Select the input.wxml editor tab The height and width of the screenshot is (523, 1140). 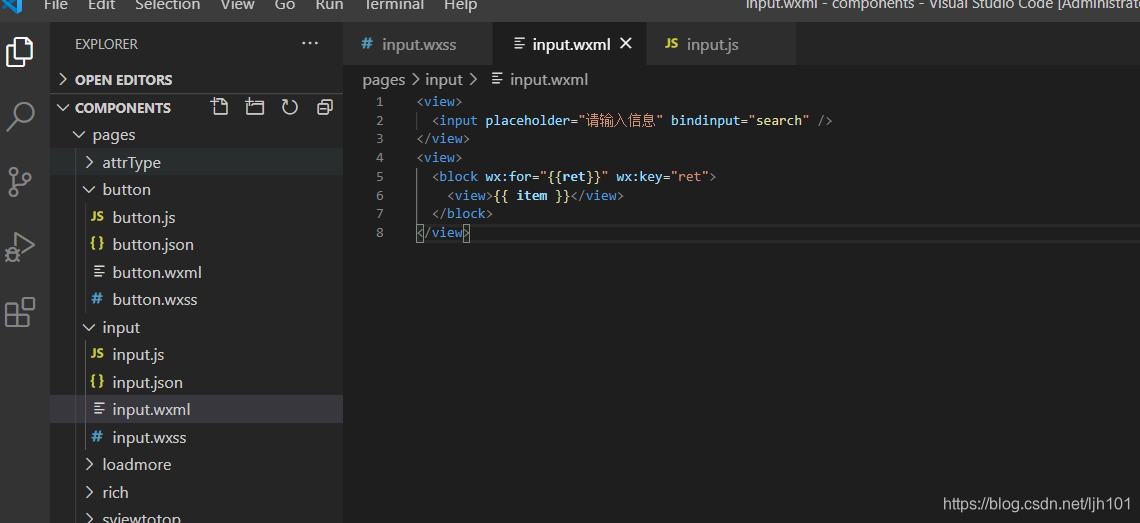coord(569,44)
